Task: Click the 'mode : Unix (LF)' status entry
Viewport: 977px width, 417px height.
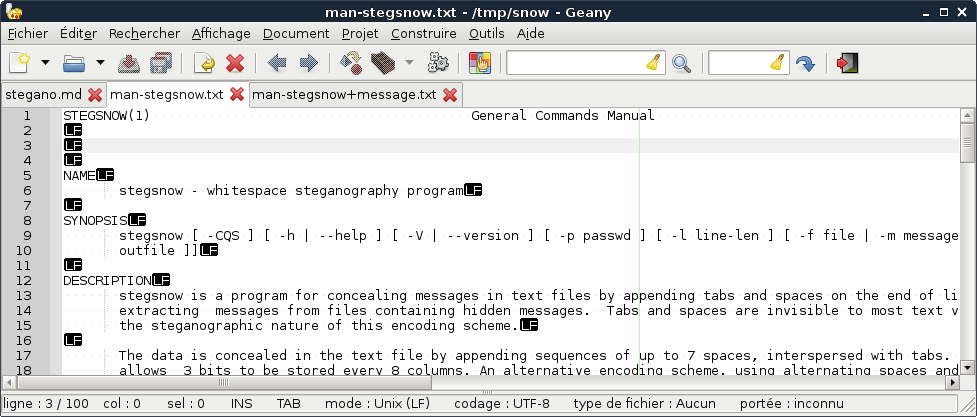Action: [x=377, y=404]
